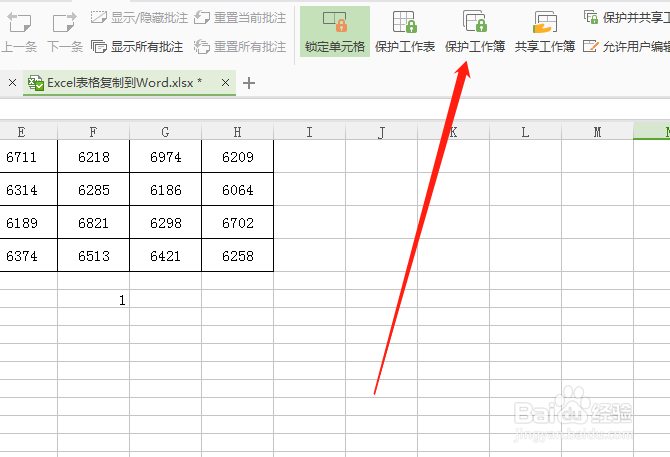
Task: Toggle 显示/隐藏批注 show/hide comment
Action: (139, 18)
